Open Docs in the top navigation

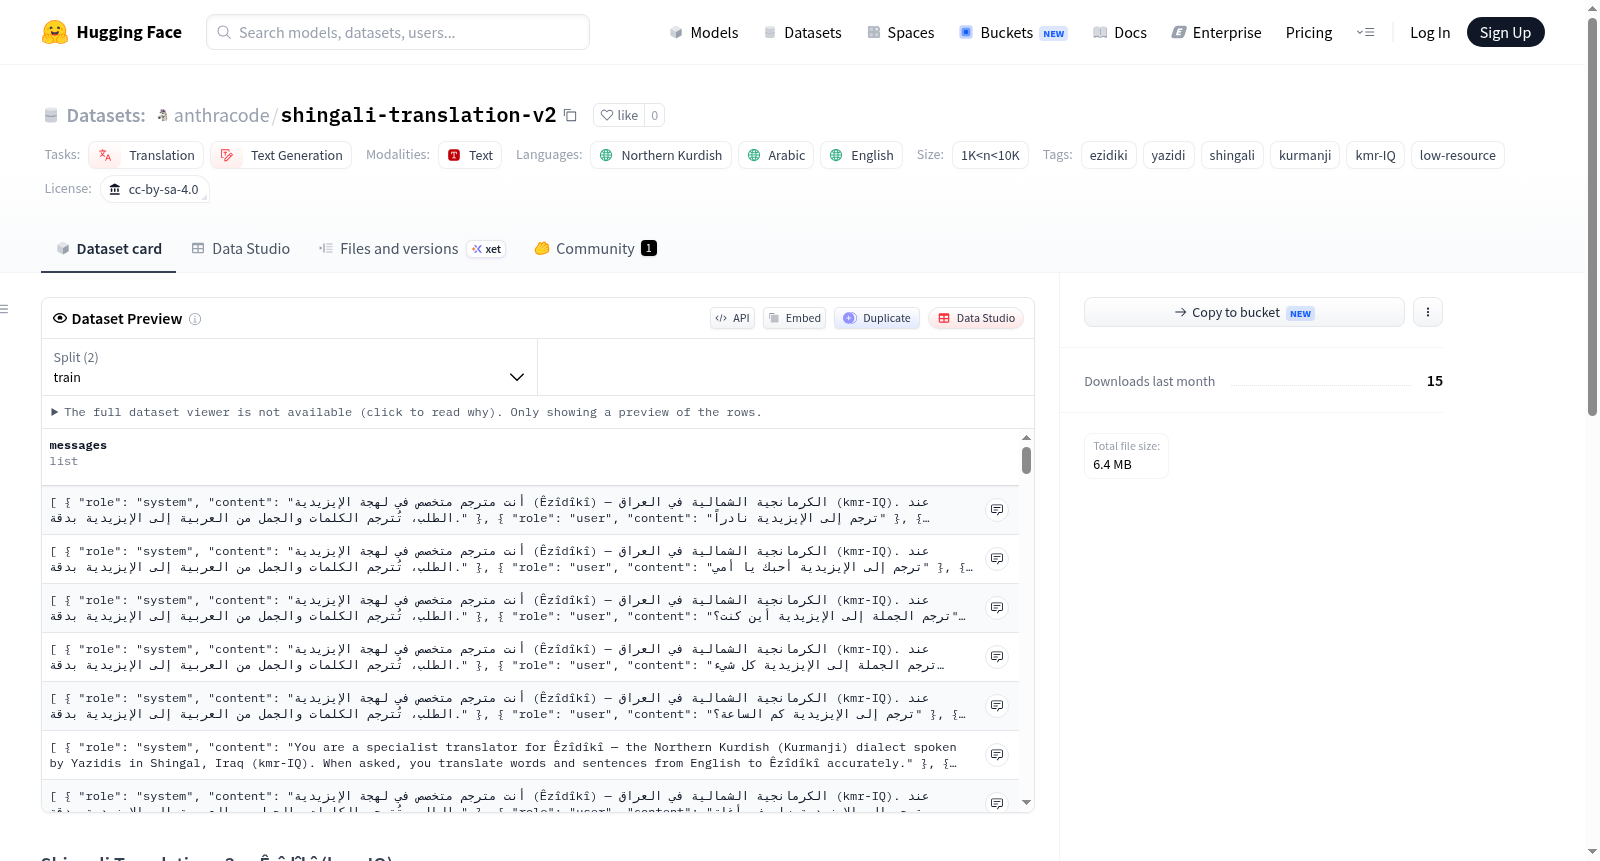[1120, 33]
